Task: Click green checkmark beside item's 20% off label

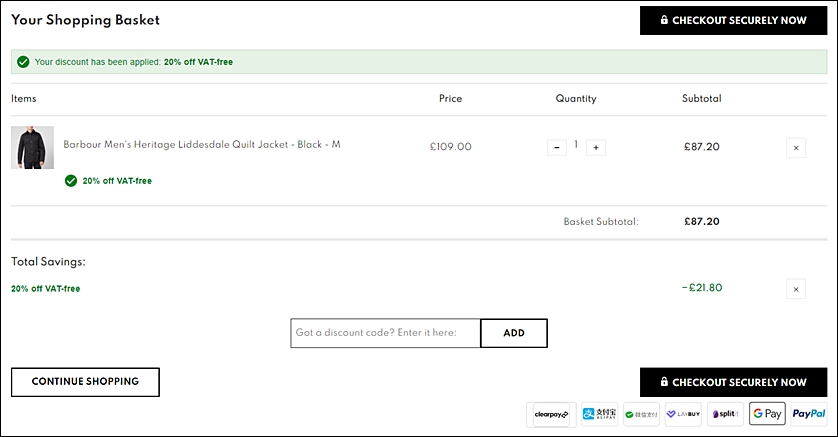Action: 71,181
